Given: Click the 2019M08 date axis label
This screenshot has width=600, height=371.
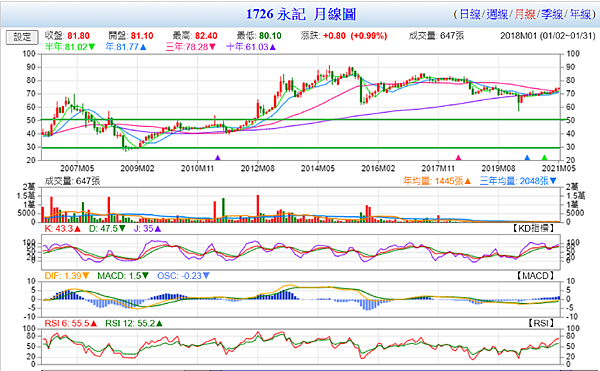Looking at the screenshot, I should pos(498,168).
